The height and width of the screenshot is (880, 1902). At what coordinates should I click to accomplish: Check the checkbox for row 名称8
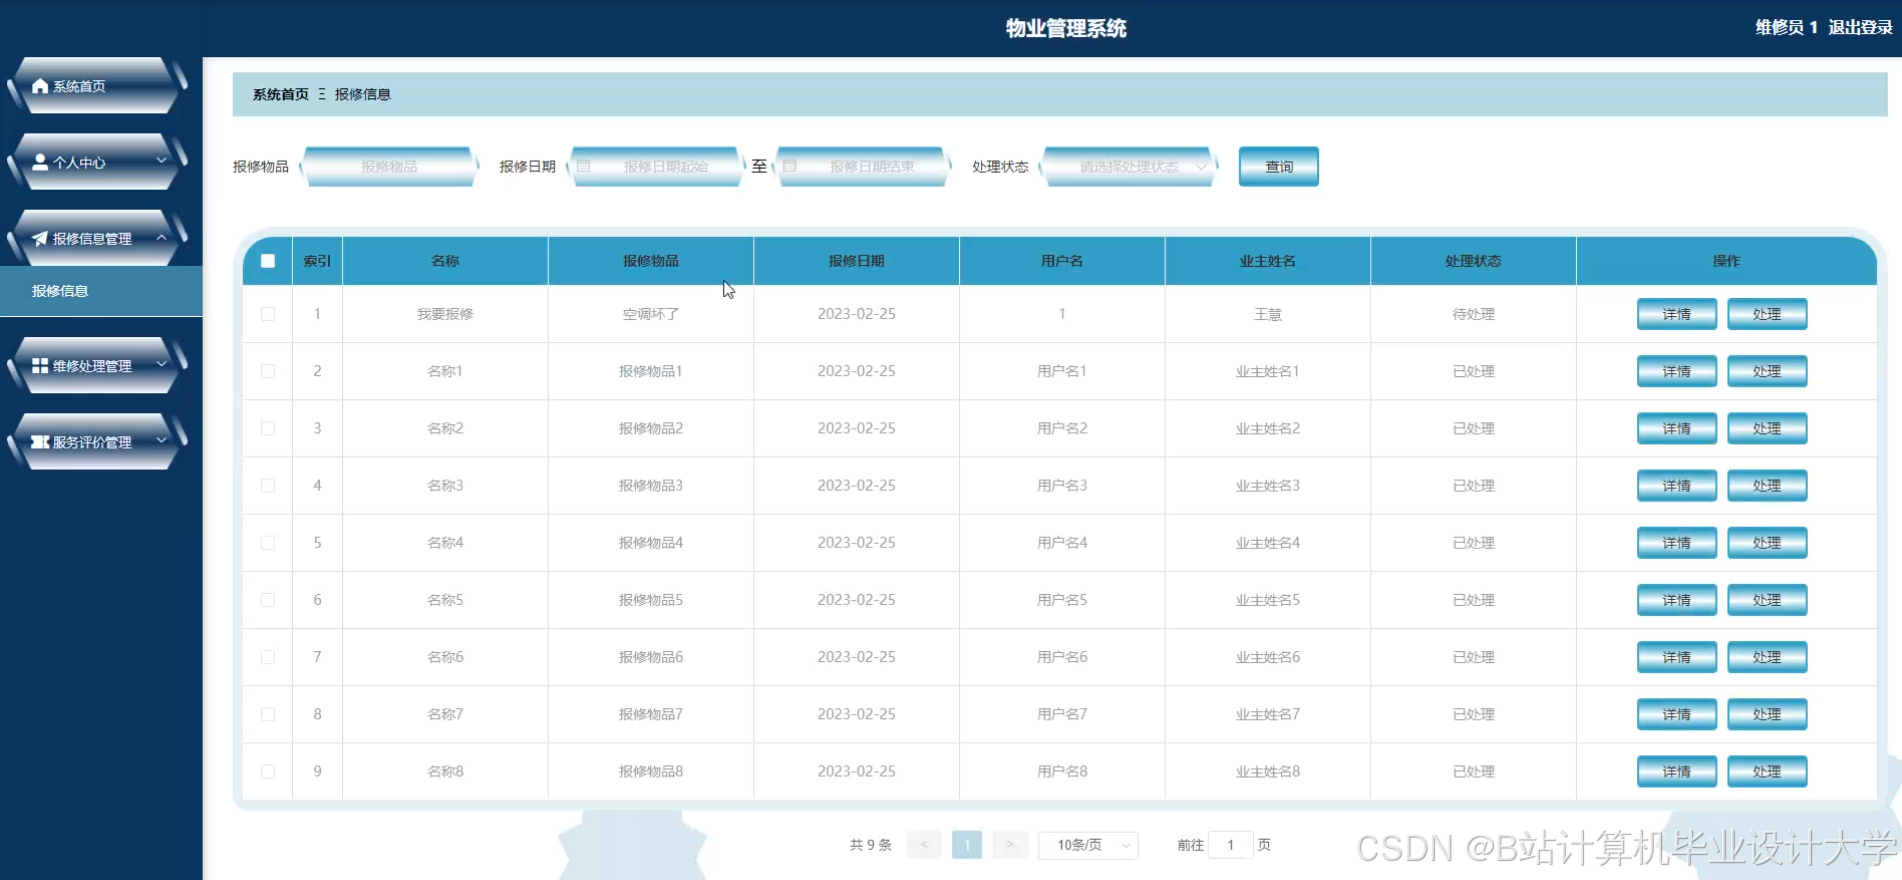pyautogui.click(x=268, y=771)
